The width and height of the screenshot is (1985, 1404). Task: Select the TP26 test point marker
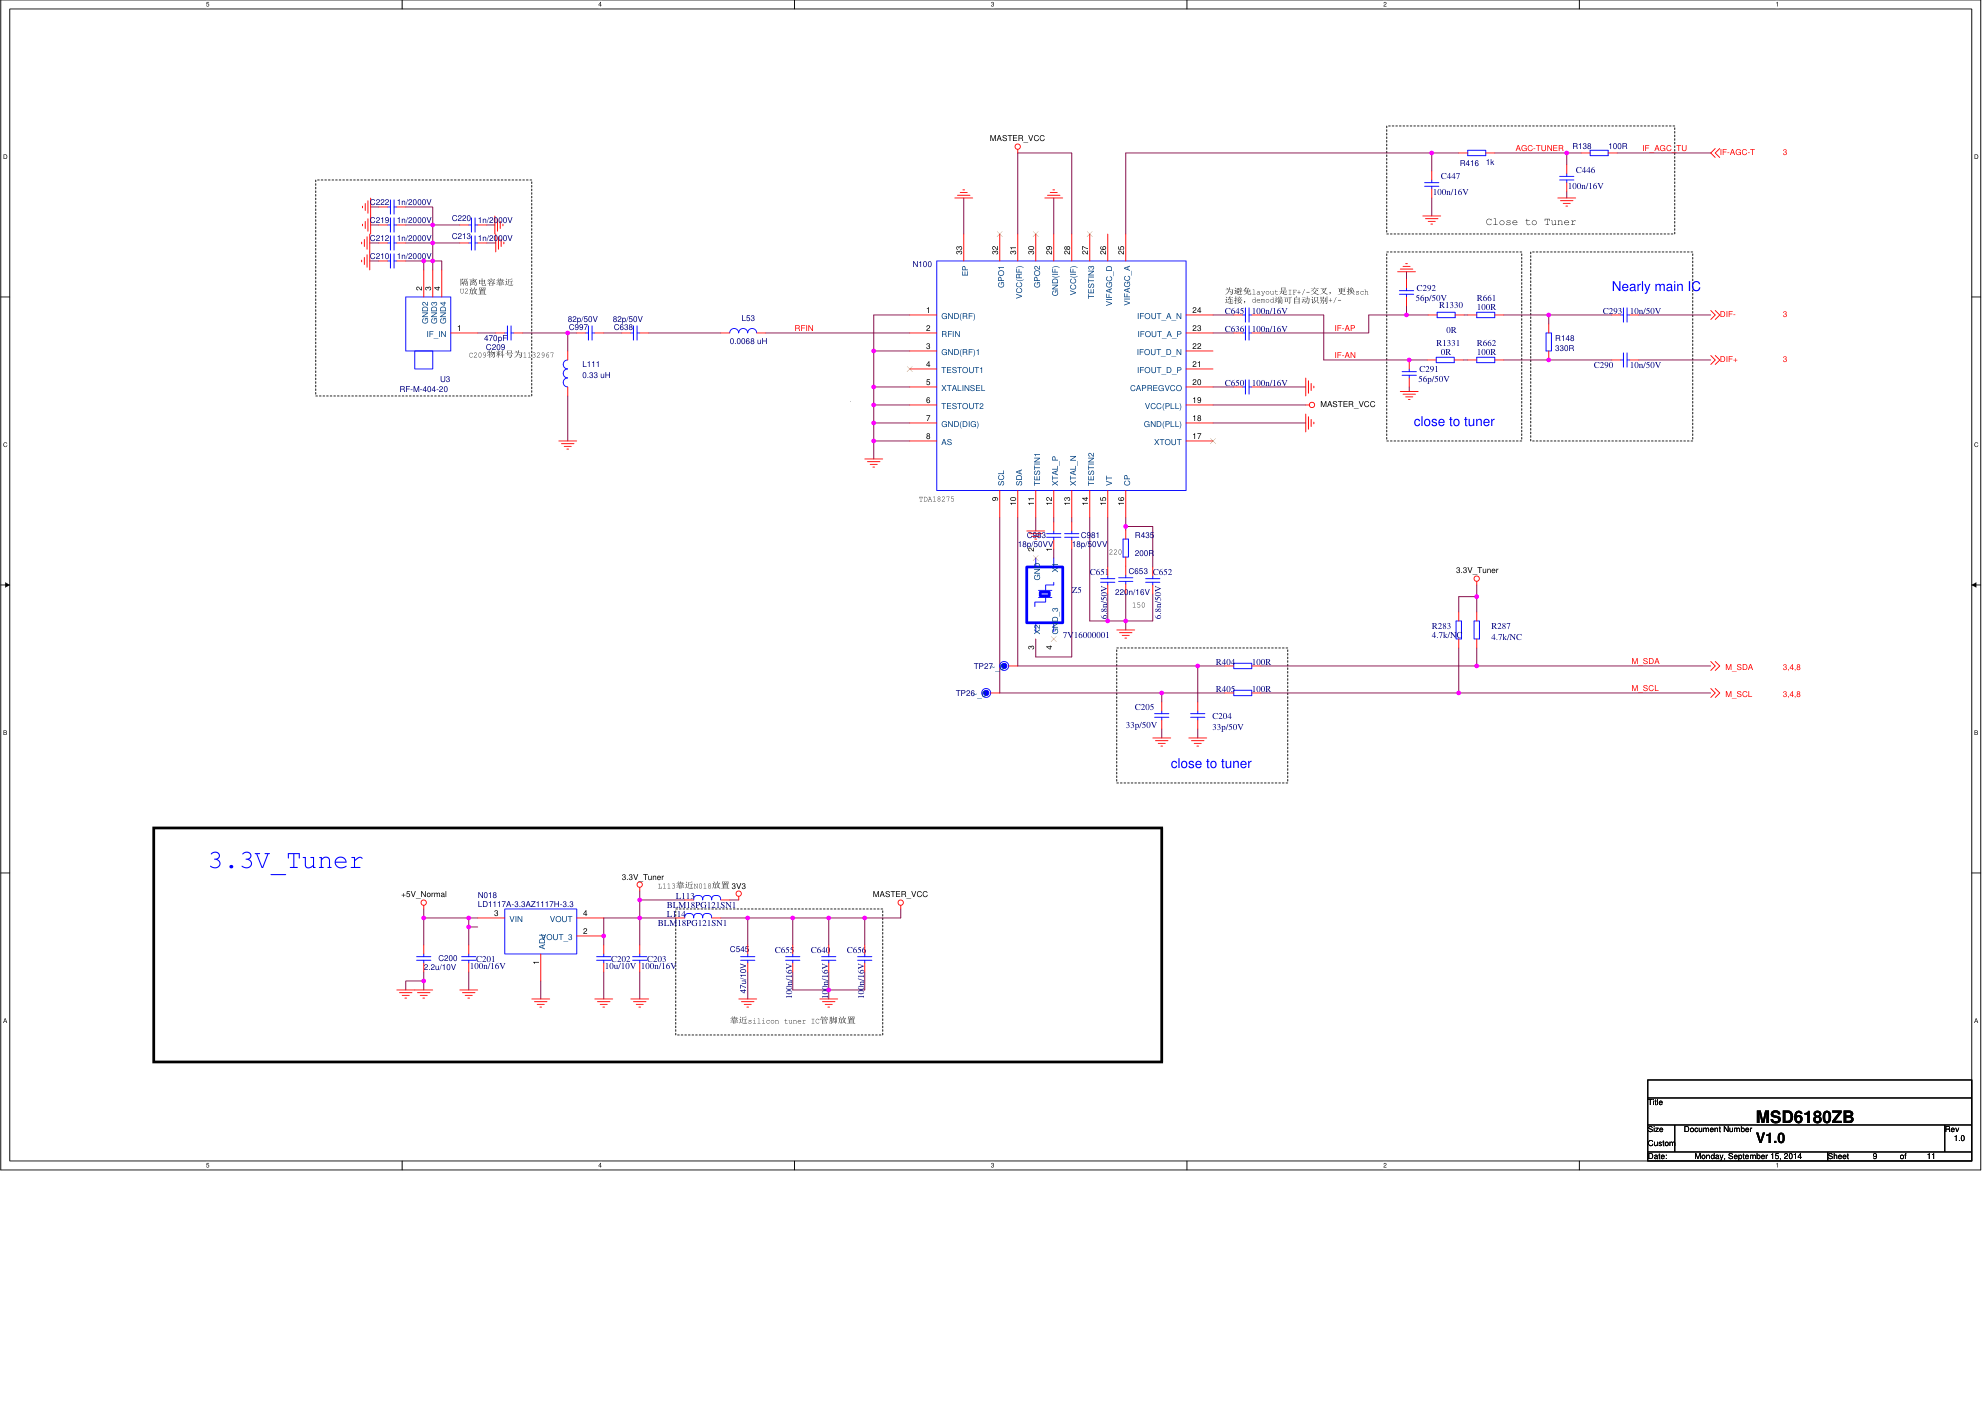[986, 693]
